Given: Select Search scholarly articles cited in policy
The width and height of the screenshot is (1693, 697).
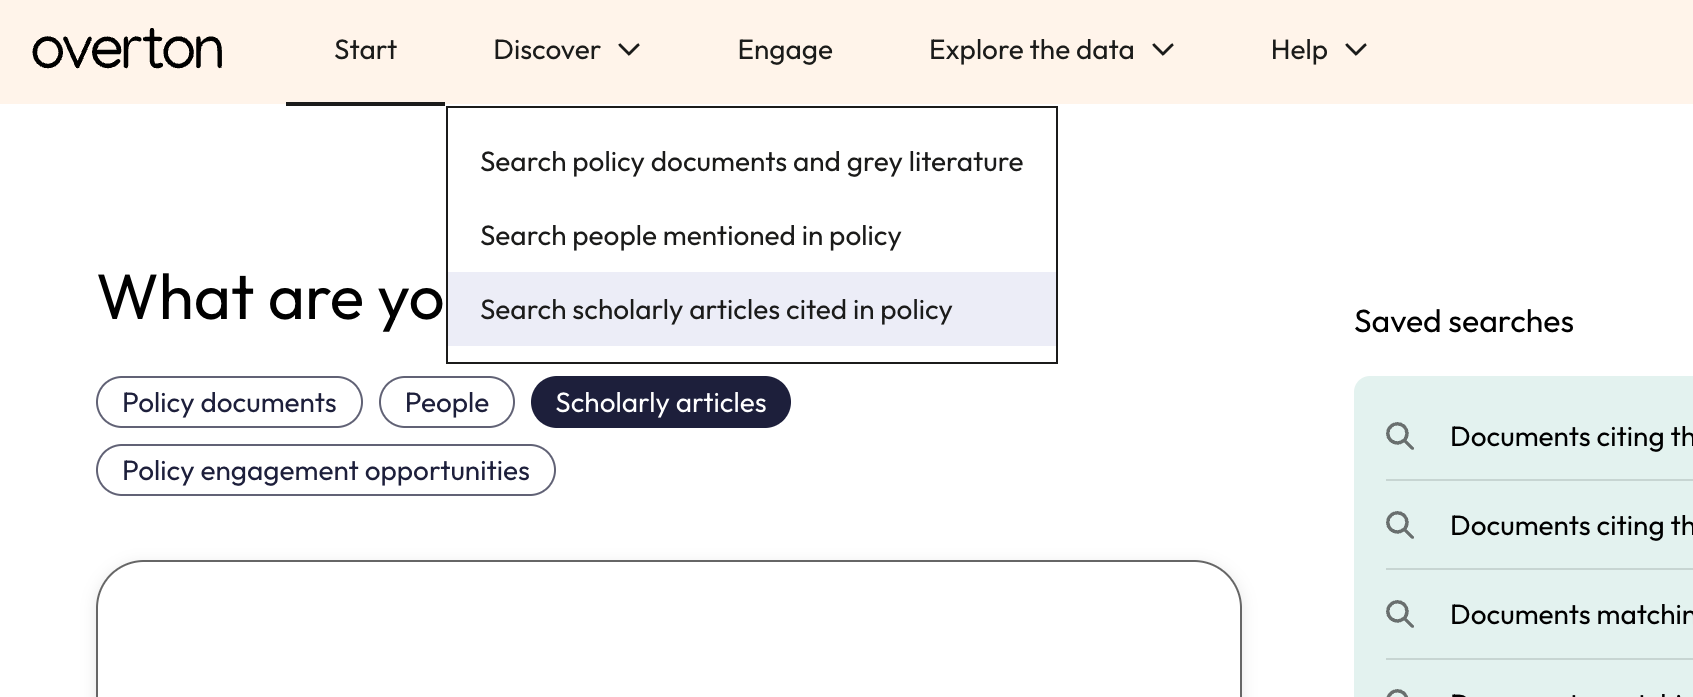Looking at the screenshot, I should 752,310.
